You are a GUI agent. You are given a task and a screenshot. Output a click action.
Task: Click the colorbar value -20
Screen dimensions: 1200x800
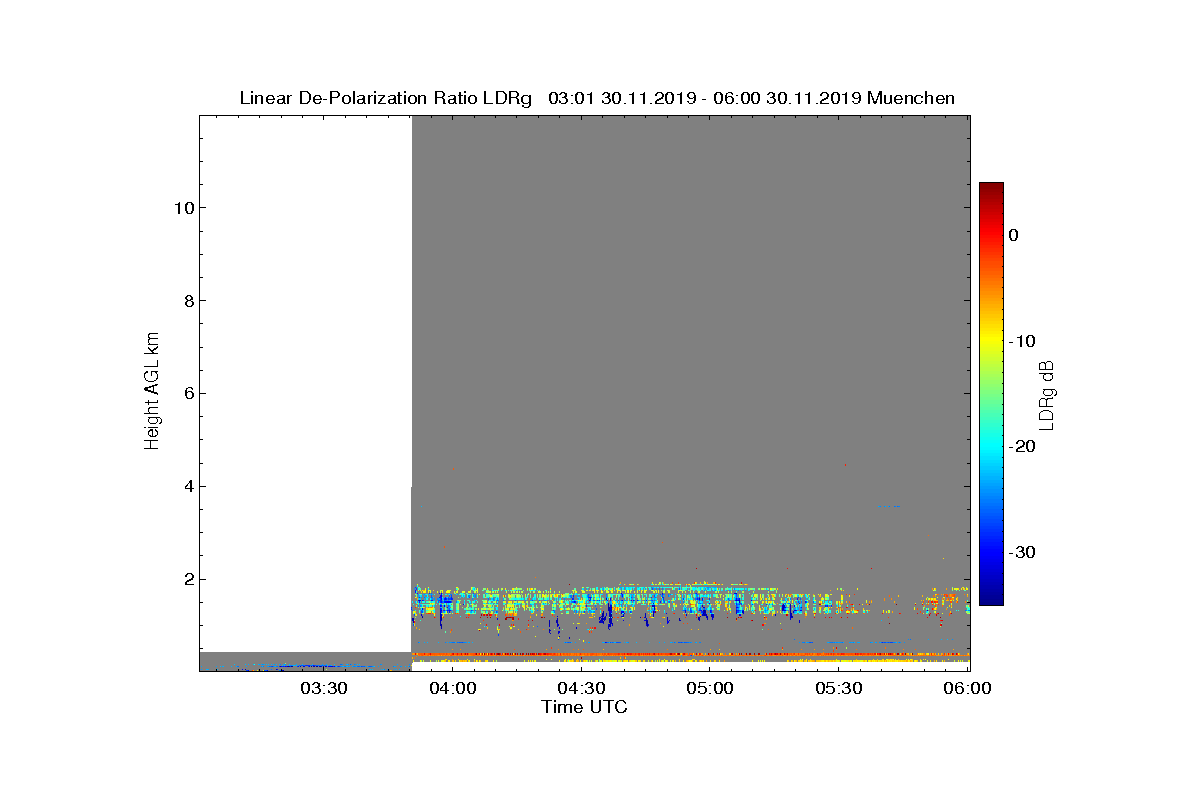pyautogui.click(x=1021, y=447)
